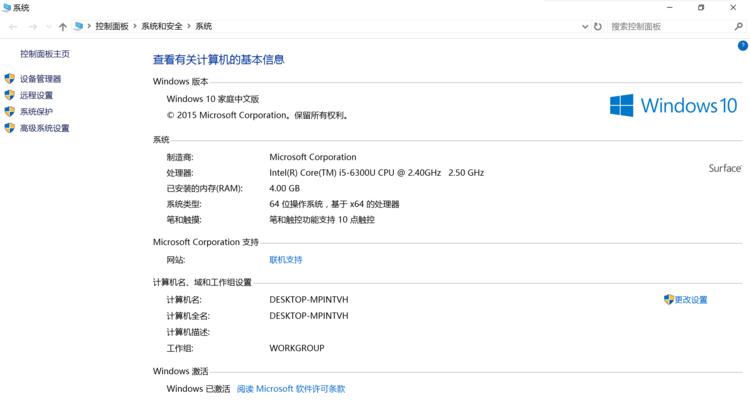
Task: Expand chevron after 系统和安全 breadcrumb
Action: coord(189,26)
